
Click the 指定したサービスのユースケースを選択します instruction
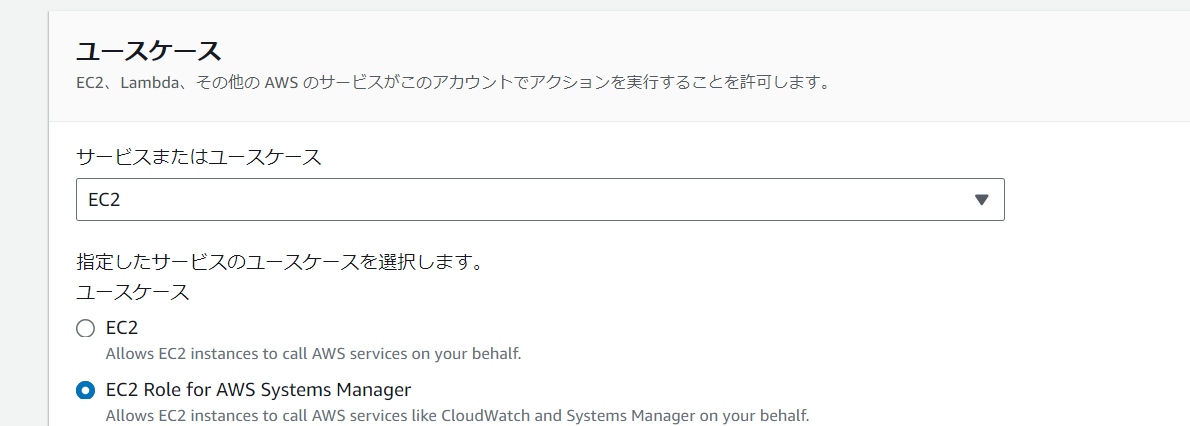pyautogui.click(x=280, y=264)
